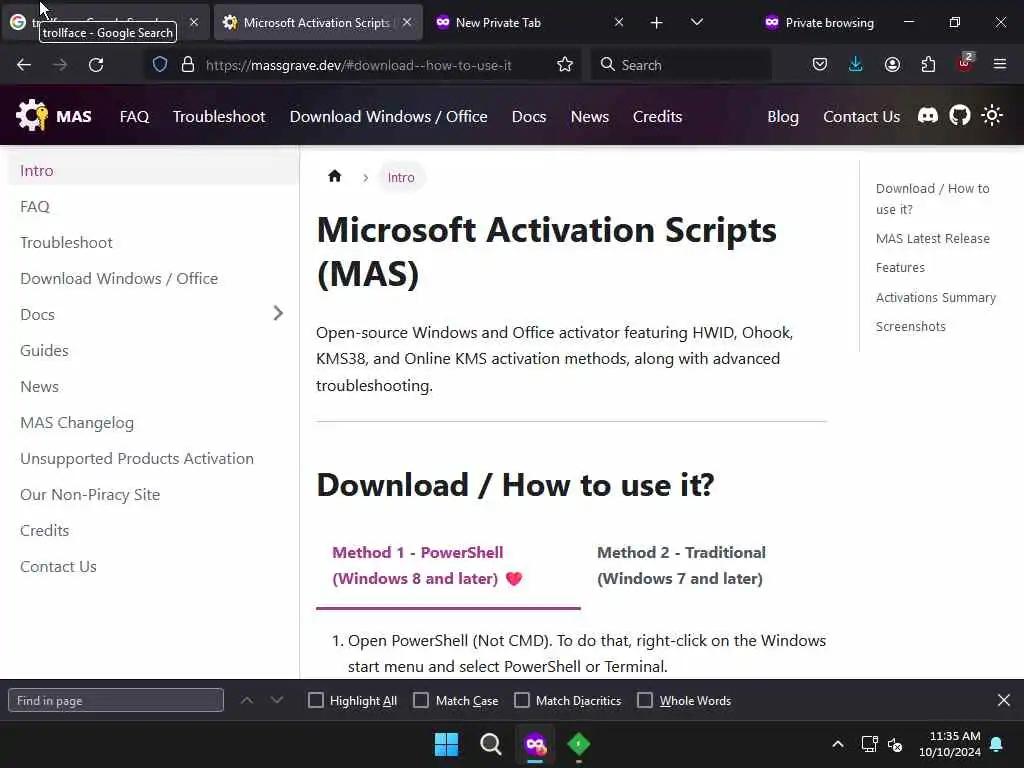Open Our Non-Piracy Site link

pos(90,494)
